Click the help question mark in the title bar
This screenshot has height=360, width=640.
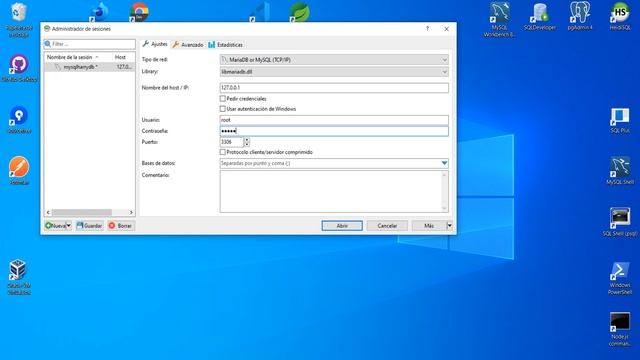427,29
